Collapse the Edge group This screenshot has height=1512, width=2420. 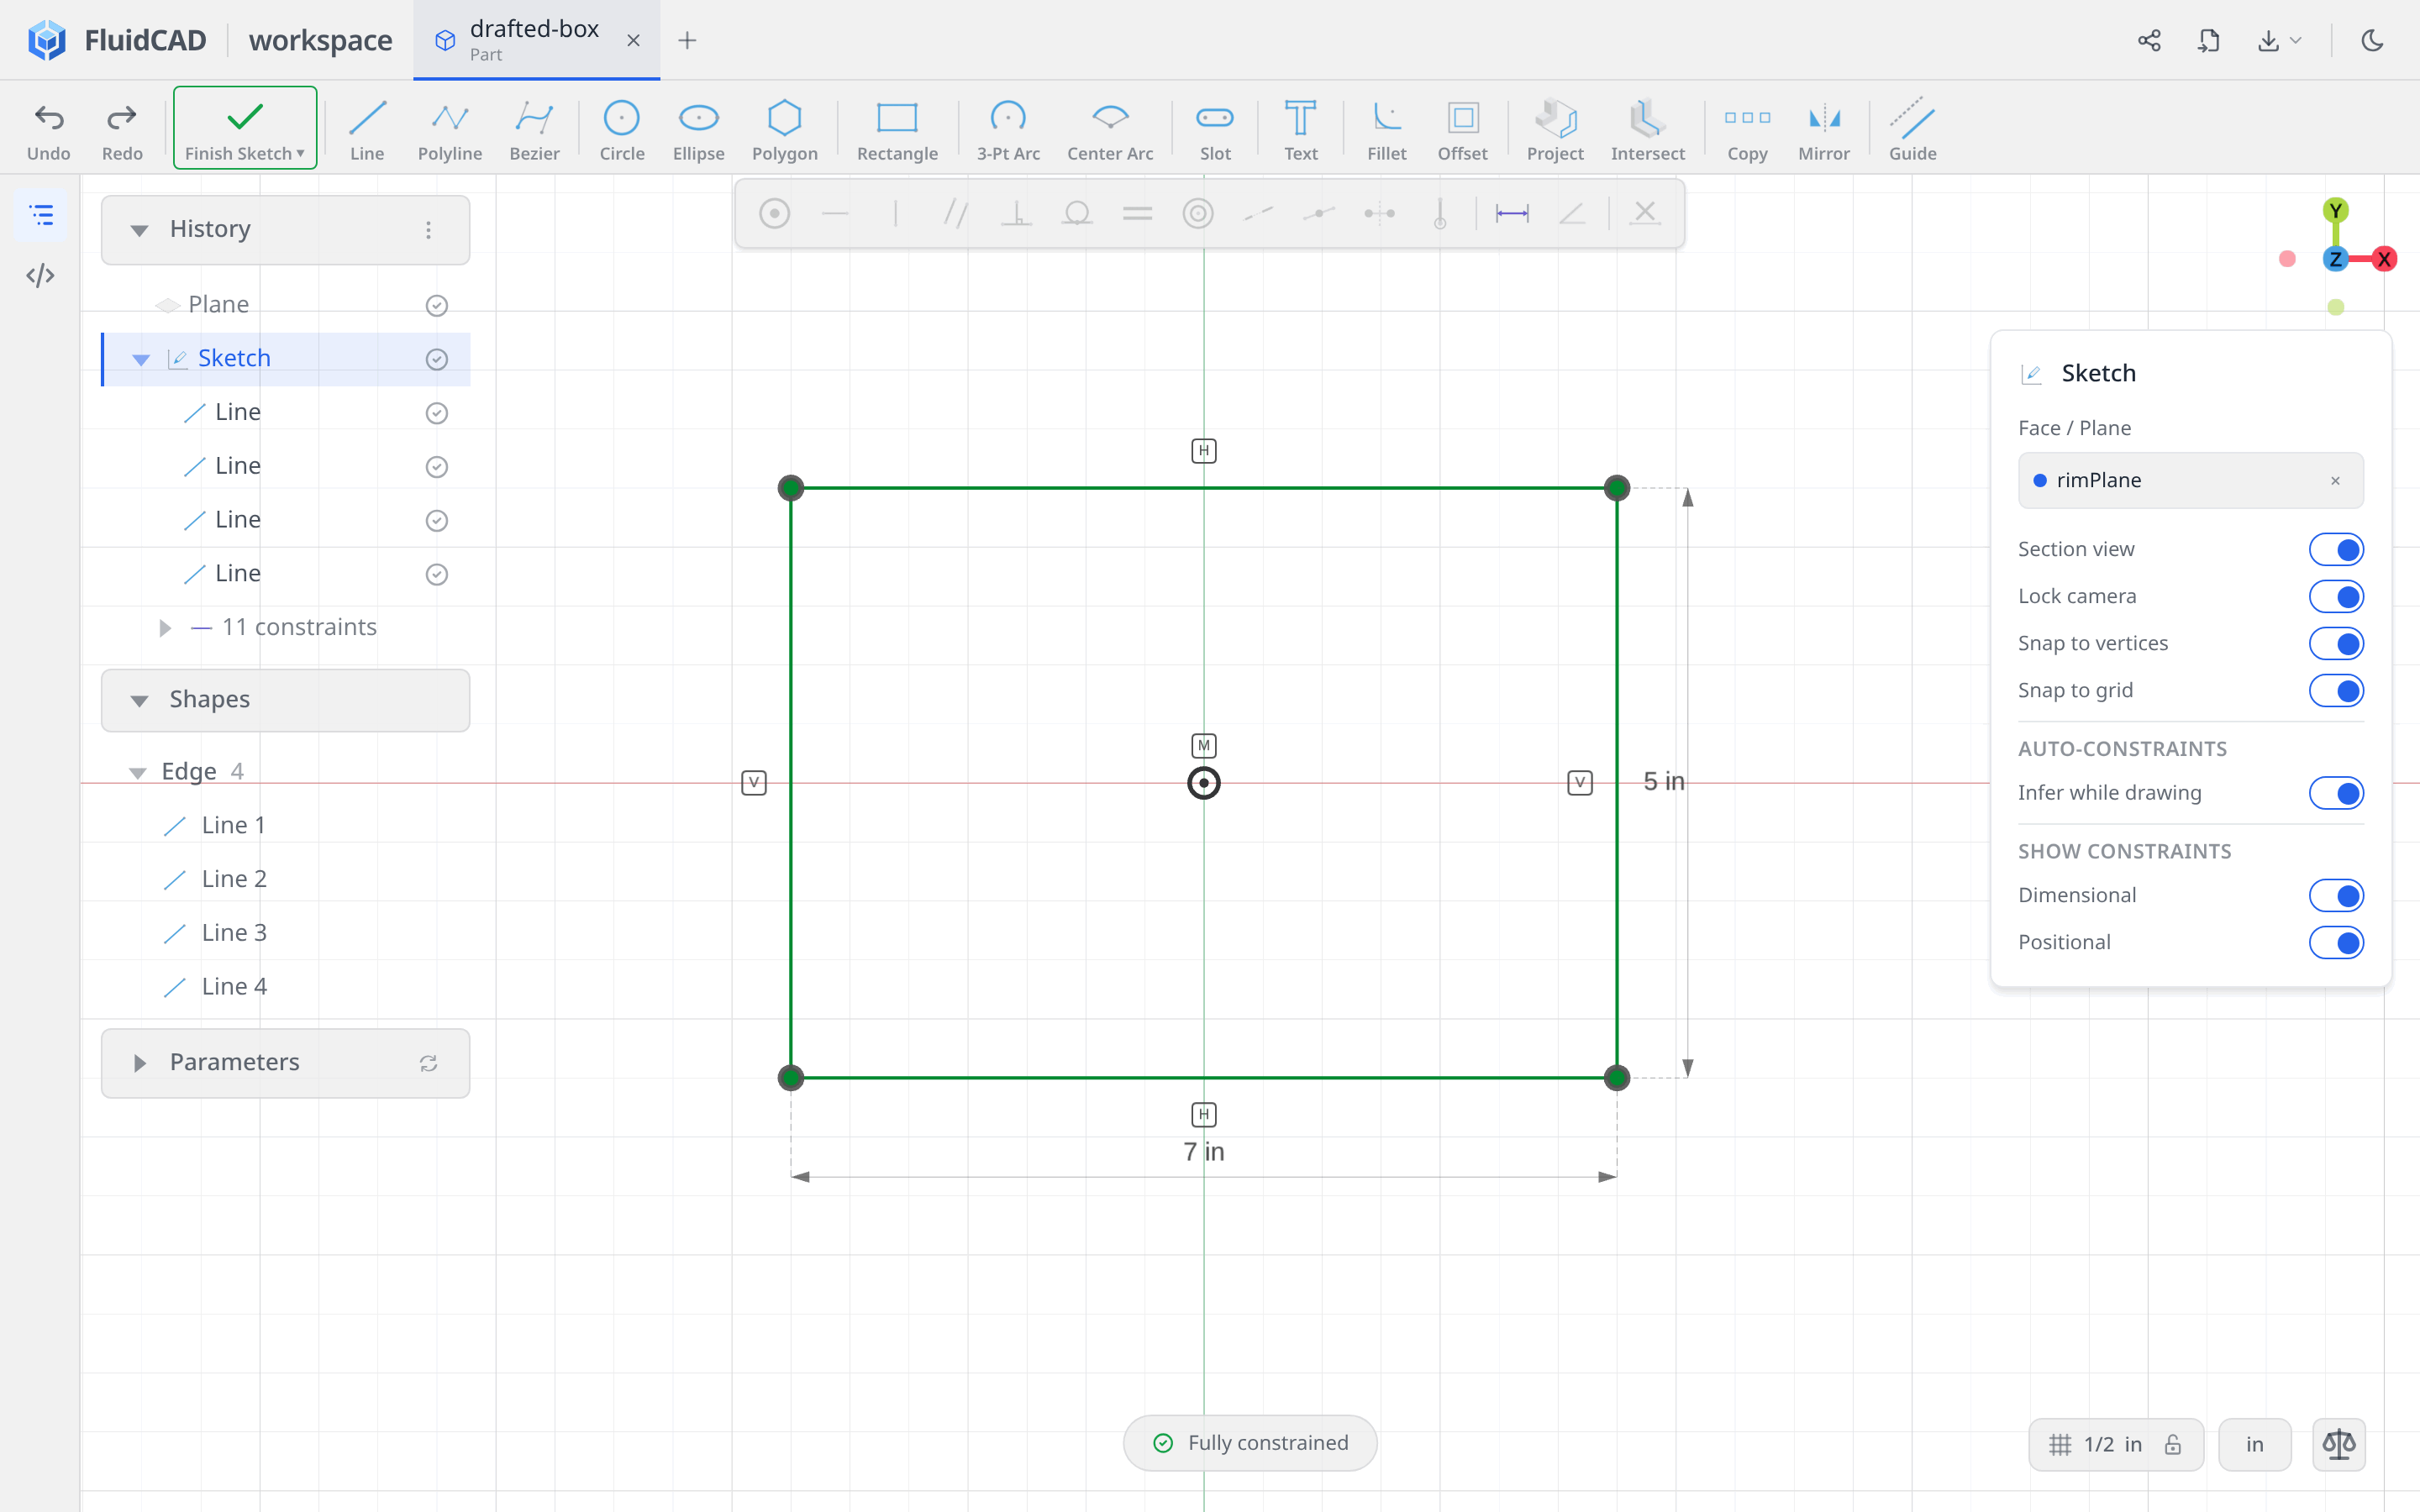(137, 772)
